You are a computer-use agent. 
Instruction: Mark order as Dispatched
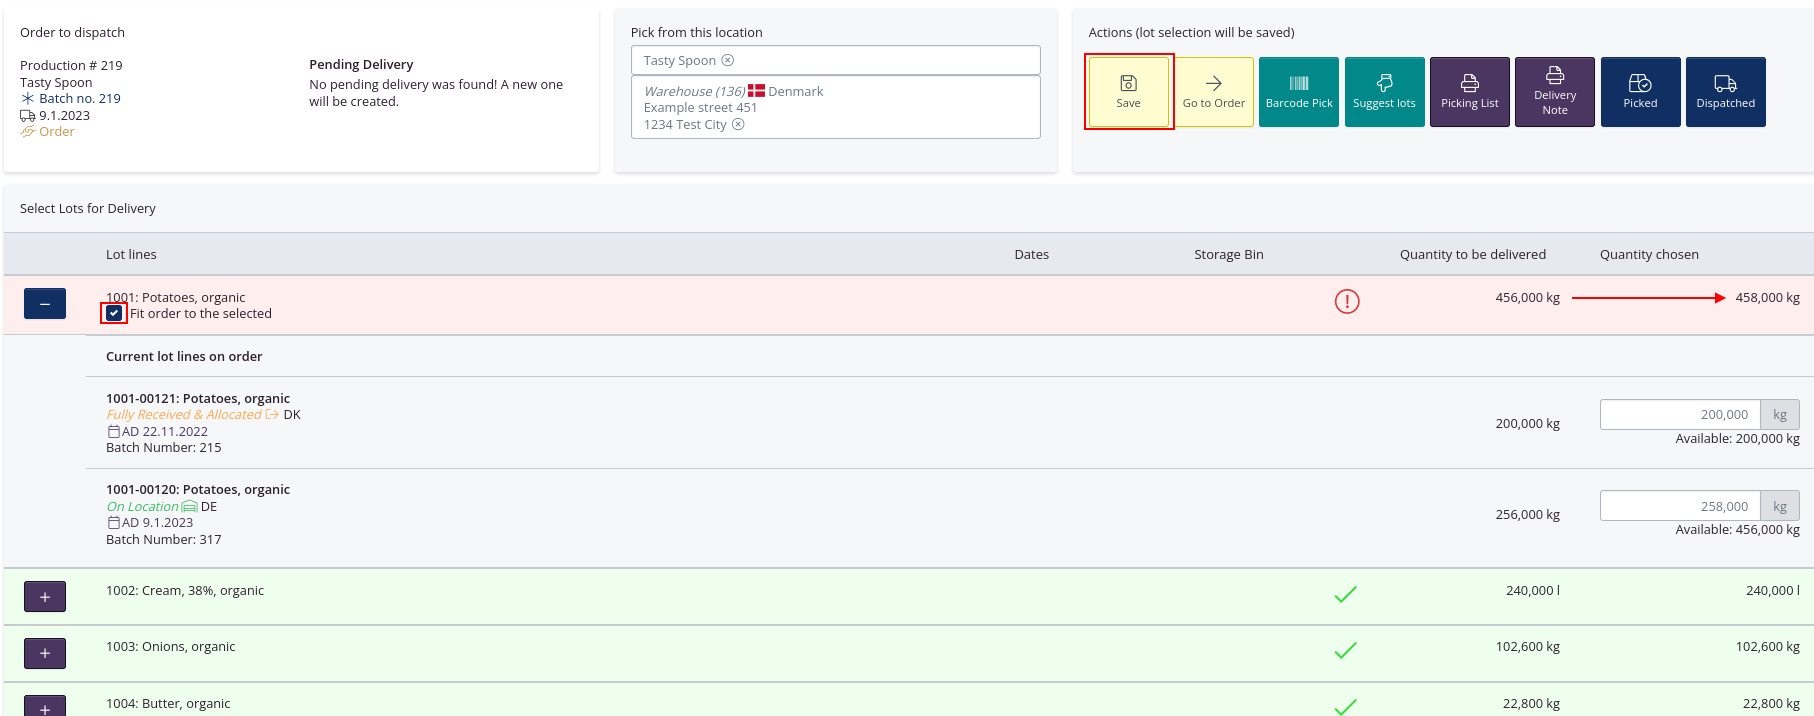1725,92
